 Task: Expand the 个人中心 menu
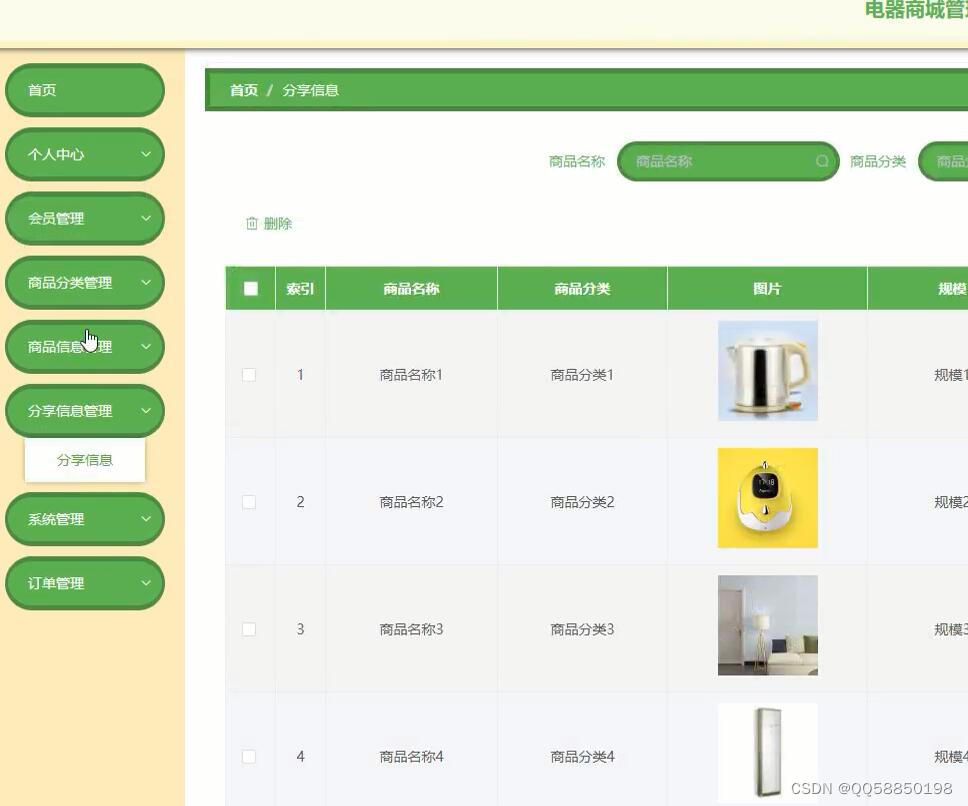[x=85, y=154]
